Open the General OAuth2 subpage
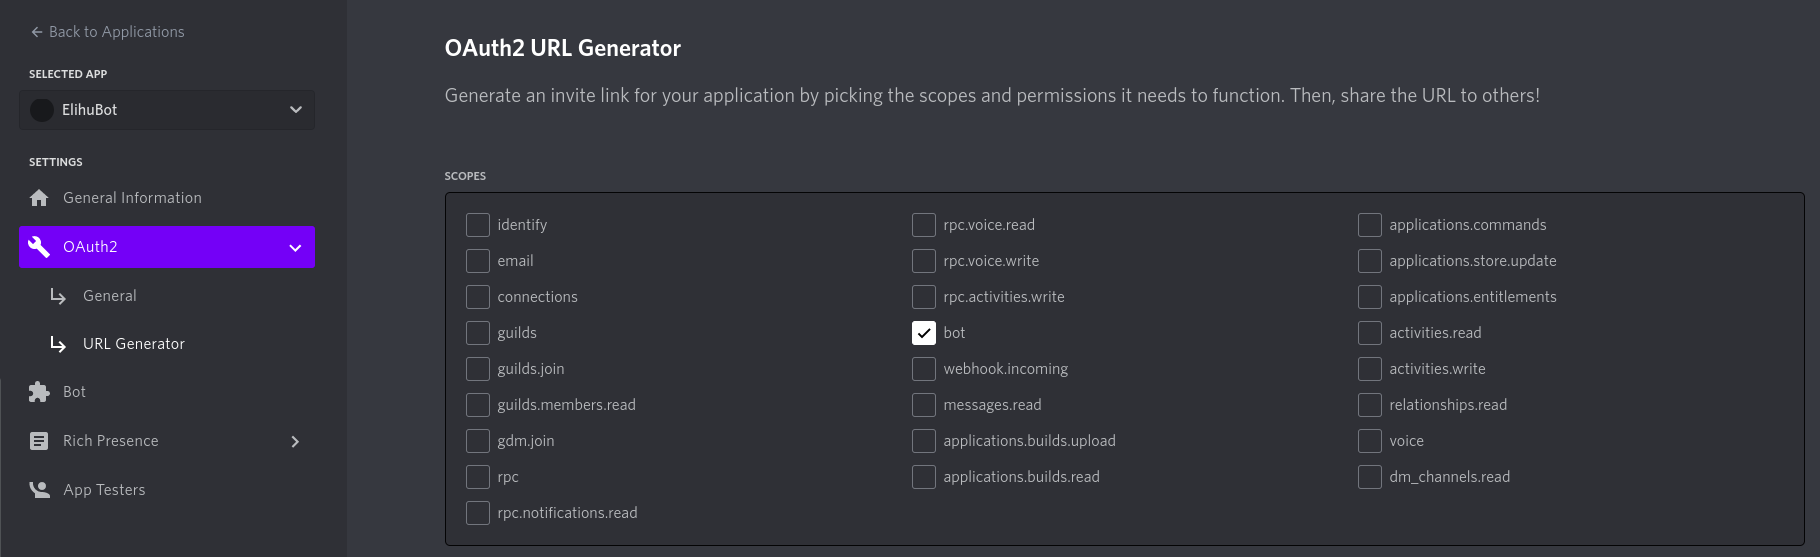 (x=110, y=296)
